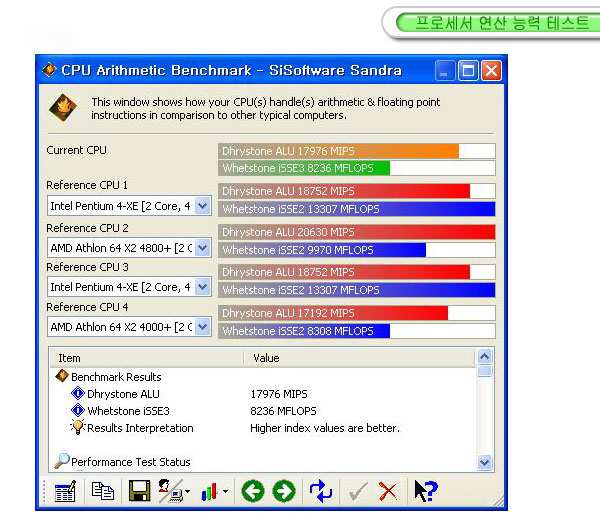Click the window title bar text
Viewport: 600px width, 524px height.
point(232,70)
